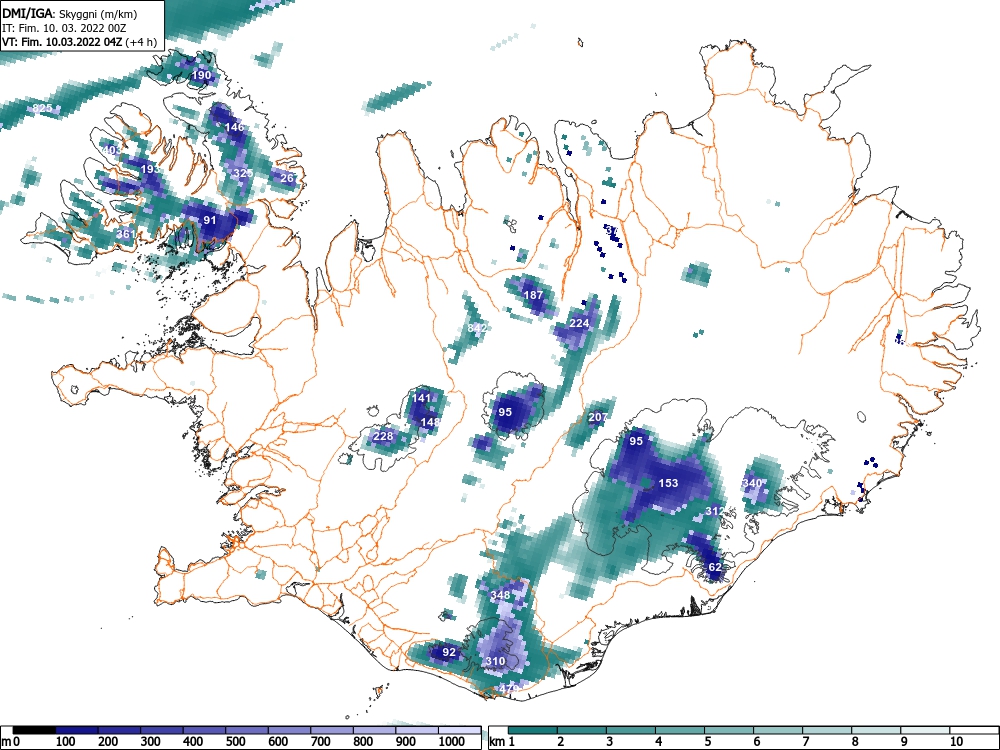Click the 92 visibility label

(x=449, y=652)
